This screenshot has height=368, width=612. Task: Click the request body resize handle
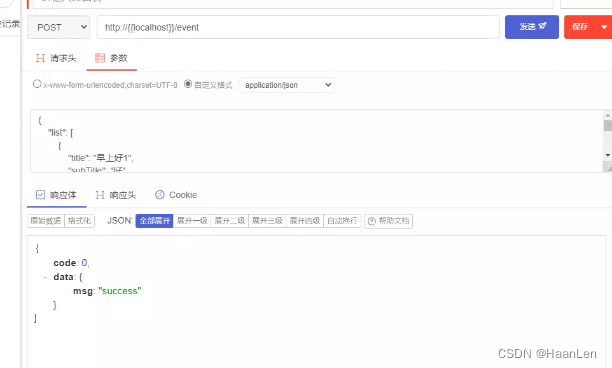click(608, 168)
